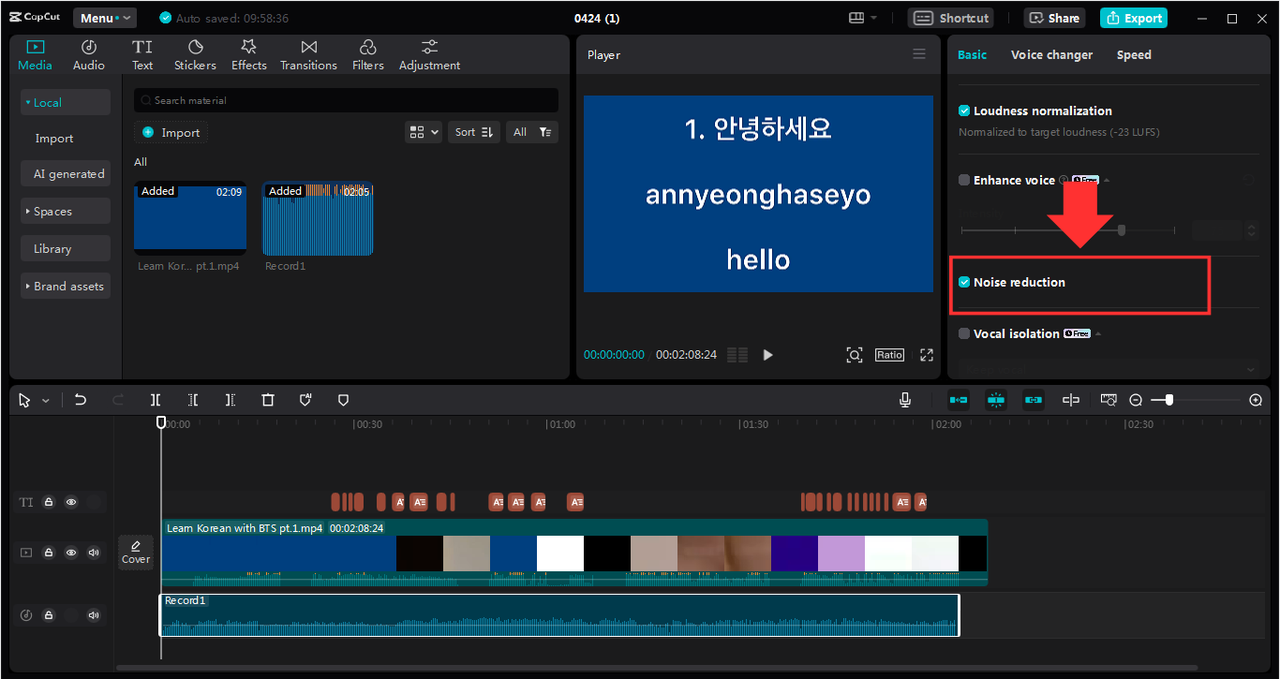Uncheck Noise reduction

pyautogui.click(x=964, y=282)
